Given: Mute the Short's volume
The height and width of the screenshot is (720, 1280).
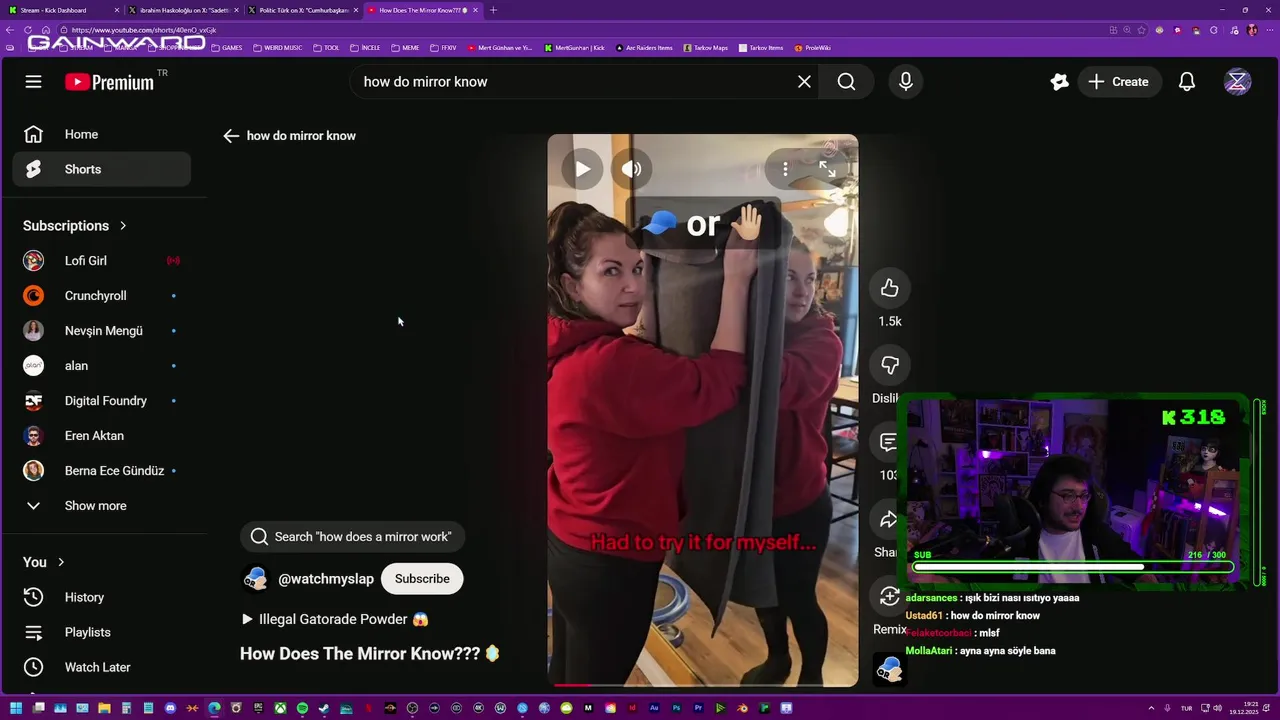Looking at the screenshot, I should 632,169.
